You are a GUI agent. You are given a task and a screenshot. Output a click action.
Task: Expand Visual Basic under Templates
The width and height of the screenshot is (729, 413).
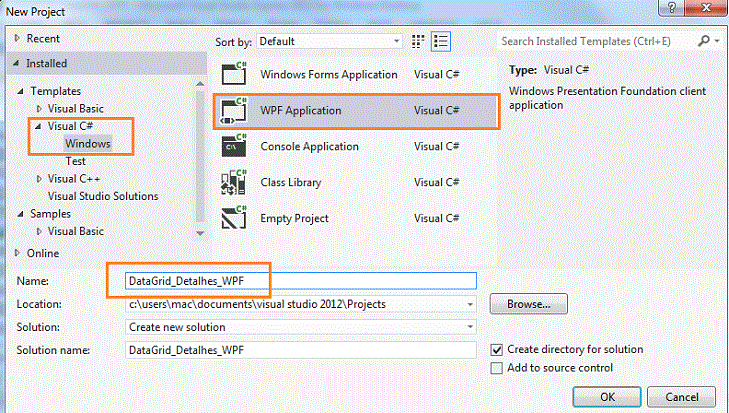click(x=39, y=109)
